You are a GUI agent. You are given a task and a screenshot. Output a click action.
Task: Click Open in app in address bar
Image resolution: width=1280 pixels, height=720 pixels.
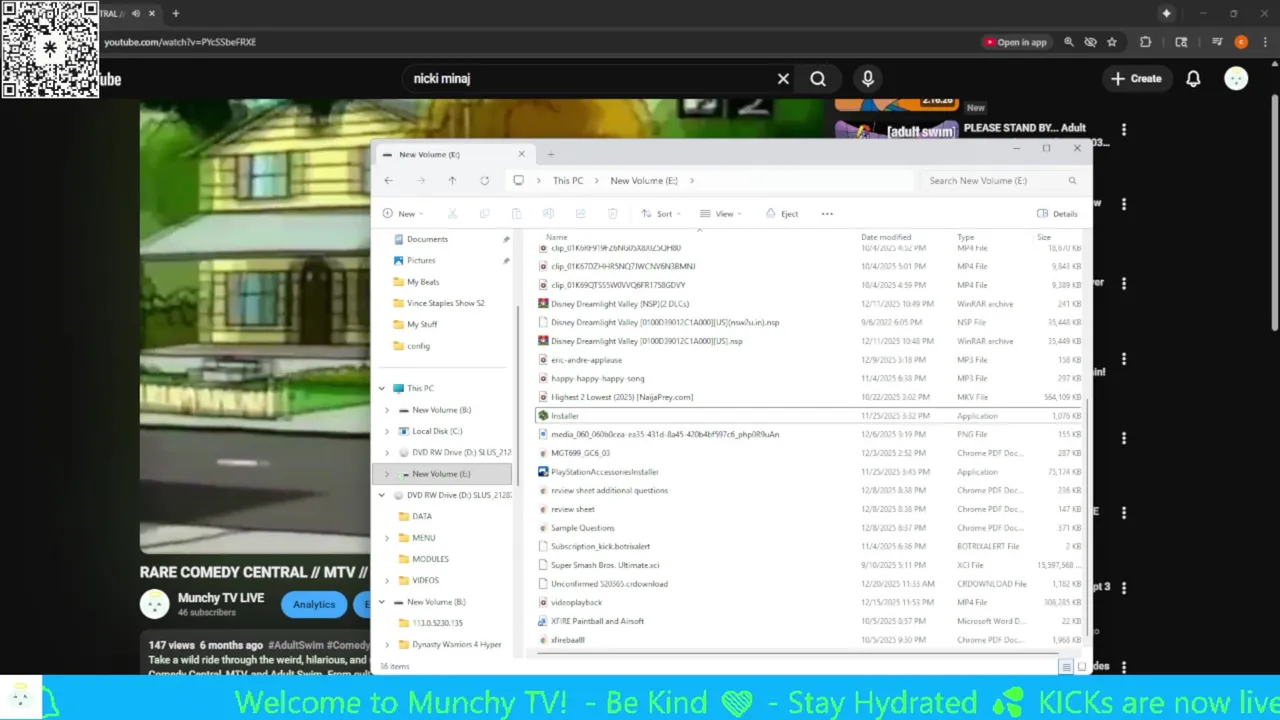(x=1016, y=42)
